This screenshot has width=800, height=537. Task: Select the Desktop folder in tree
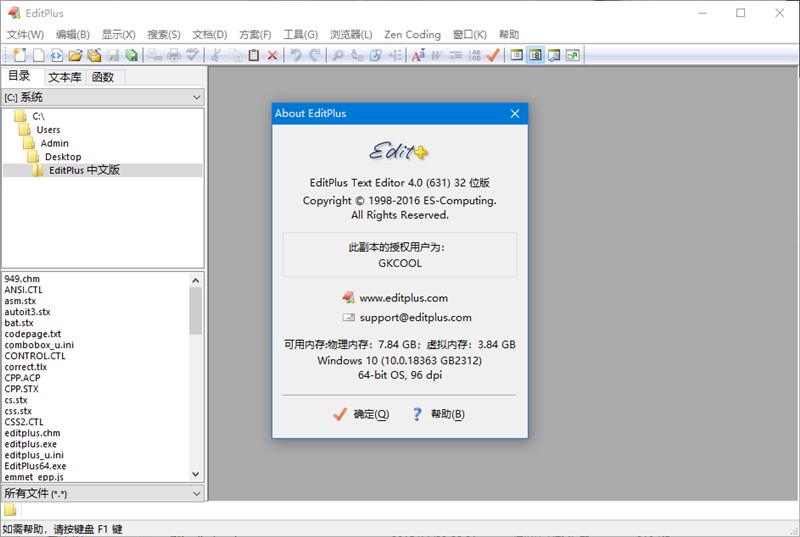[63, 157]
